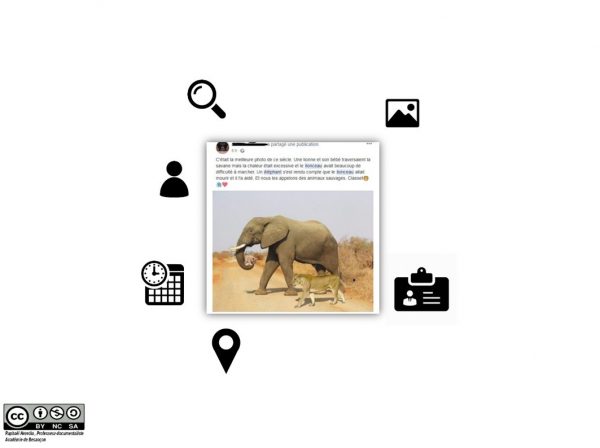Open the post's three-dot options menu
The width and height of the screenshot is (600, 448).
369,144
